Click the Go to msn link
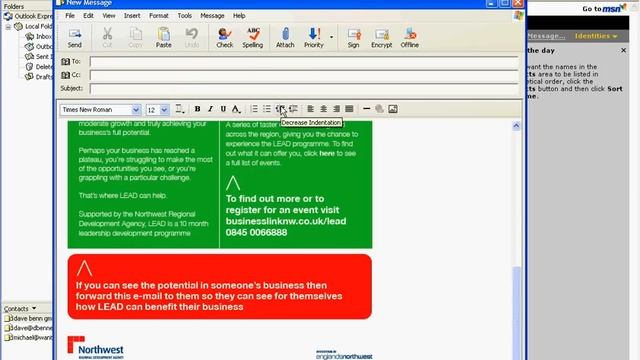The height and width of the screenshot is (360, 640). click(604, 8)
